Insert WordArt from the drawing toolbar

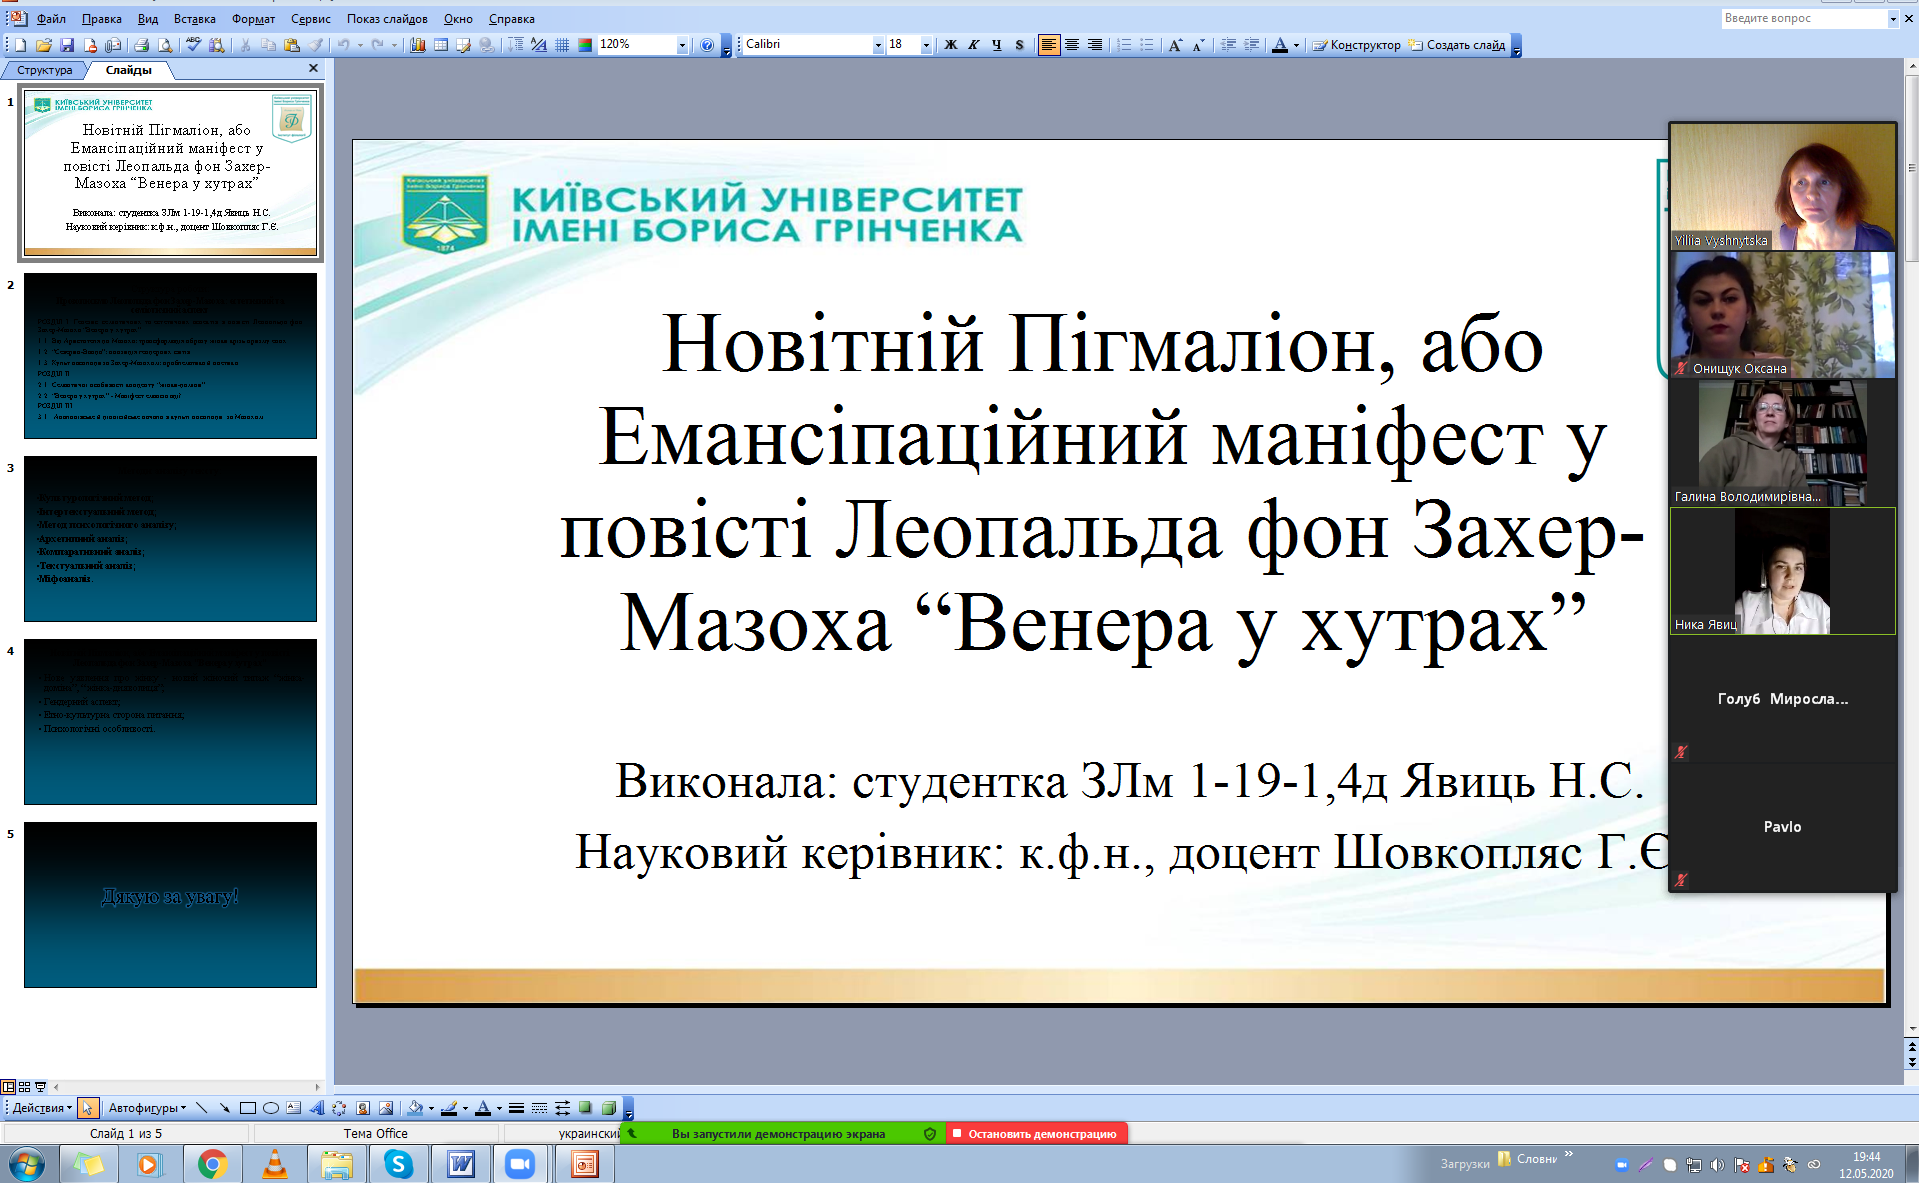pyautogui.click(x=316, y=1108)
